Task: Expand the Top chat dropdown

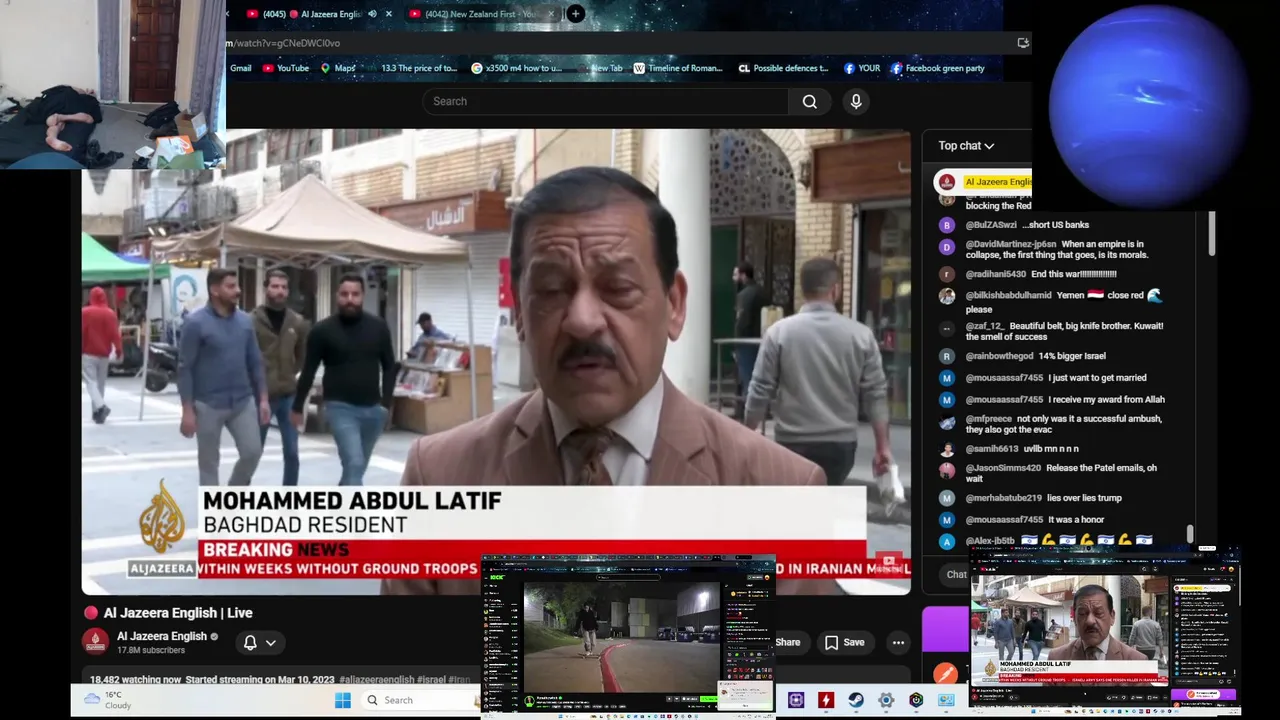Action: 966,146
